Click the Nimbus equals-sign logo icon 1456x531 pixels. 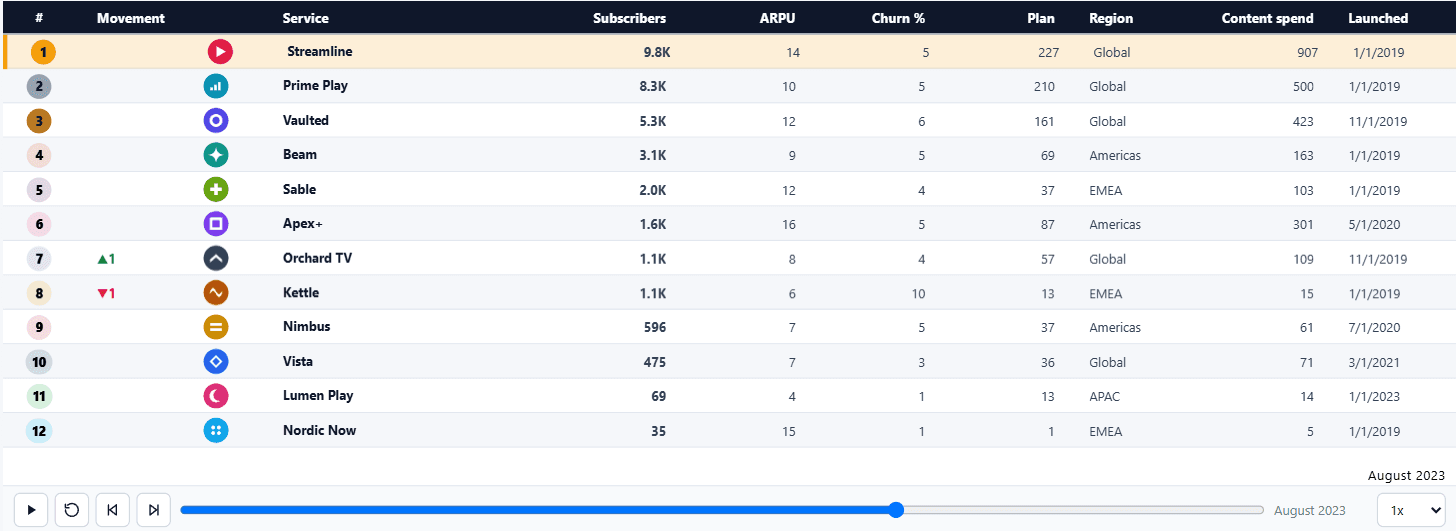tap(216, 327)
